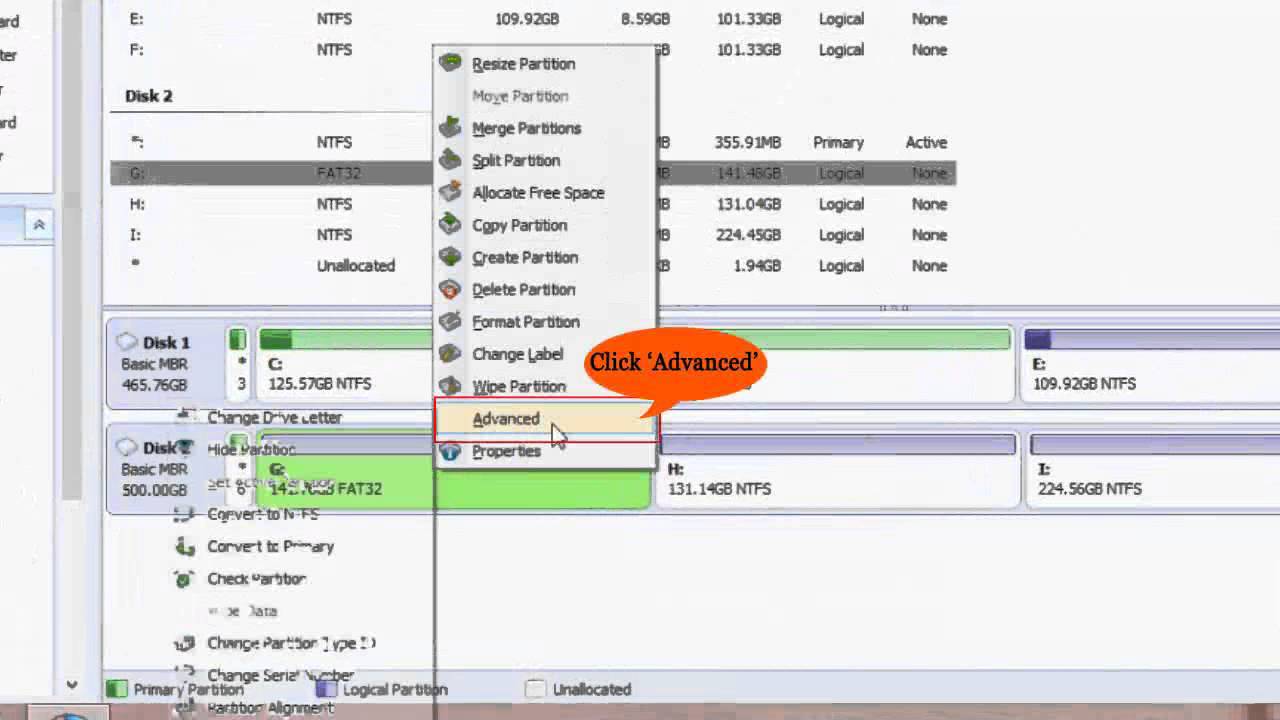The height and width of the screenshot is (720, 1280).
Task: Collapse the left sidebar panel chevron
Action: click(x=39, y=225)
